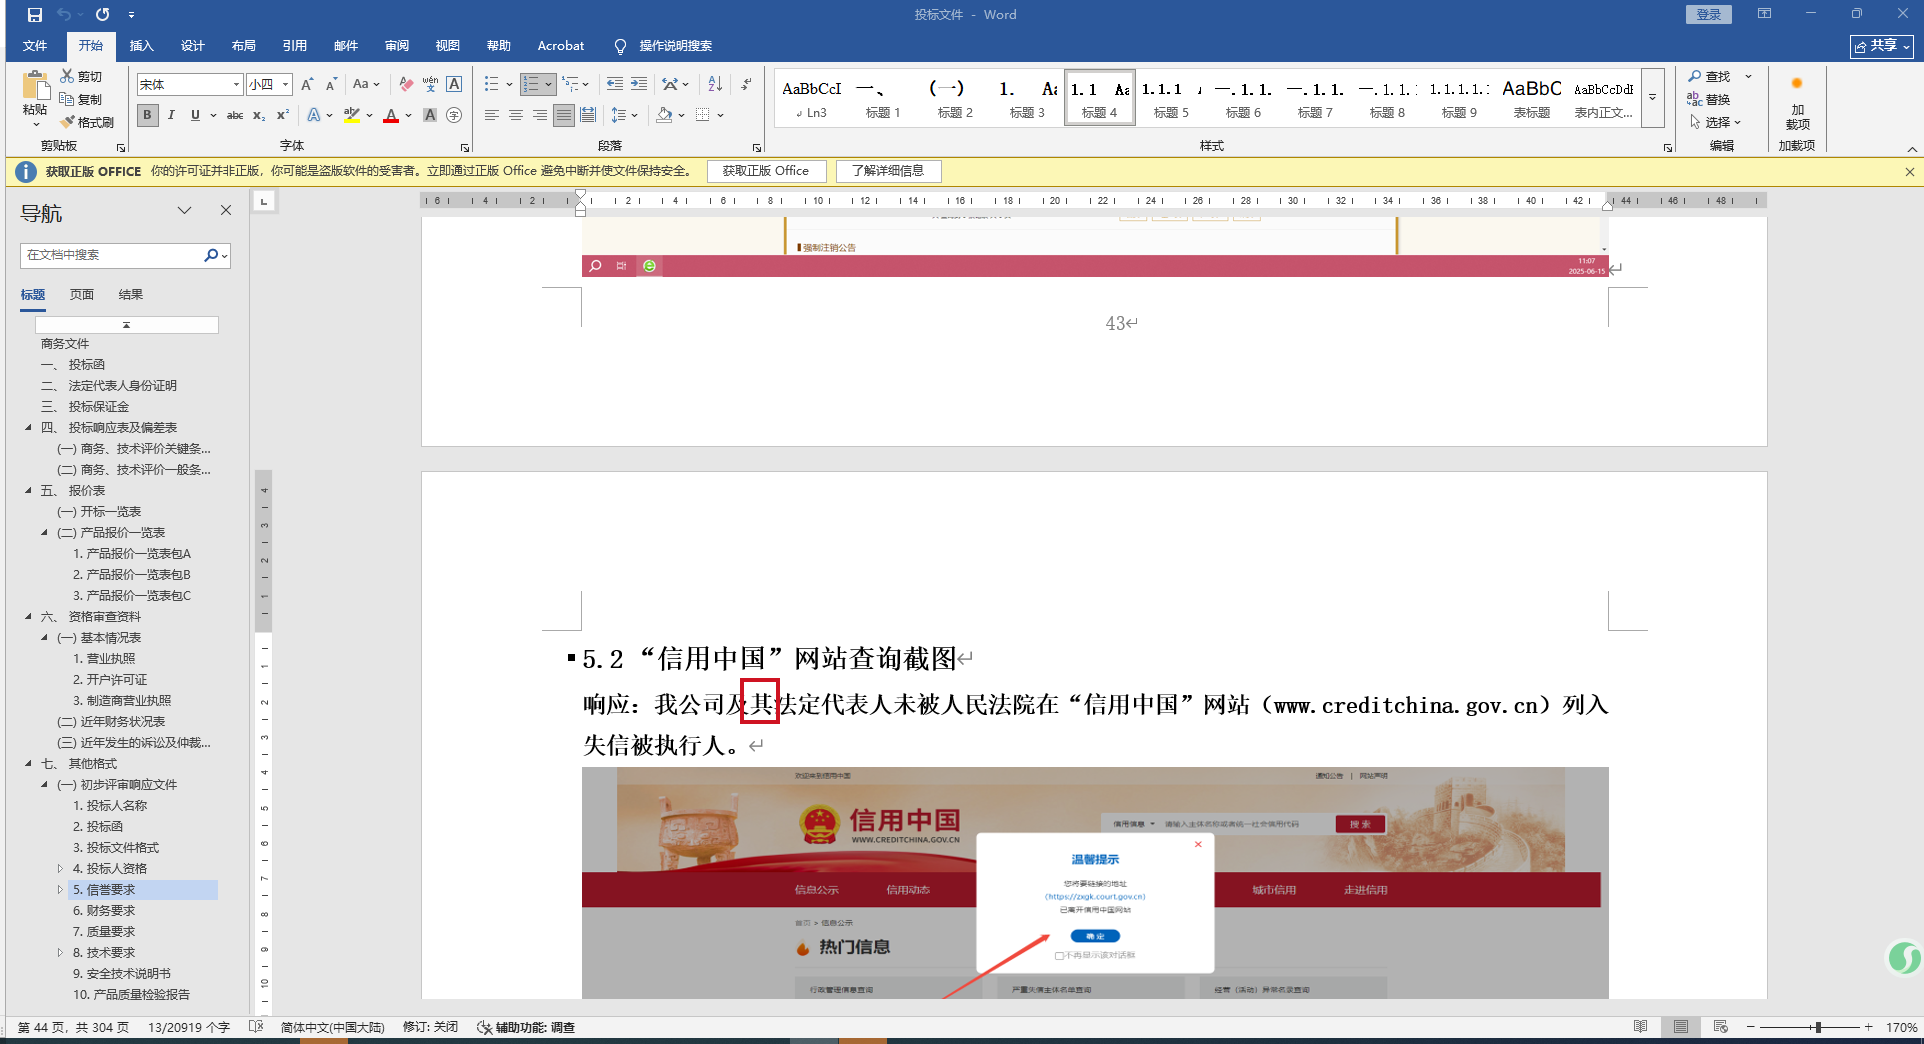Align the paragraph to the left
This screenshot has height=1044, width=1924.
492,115
